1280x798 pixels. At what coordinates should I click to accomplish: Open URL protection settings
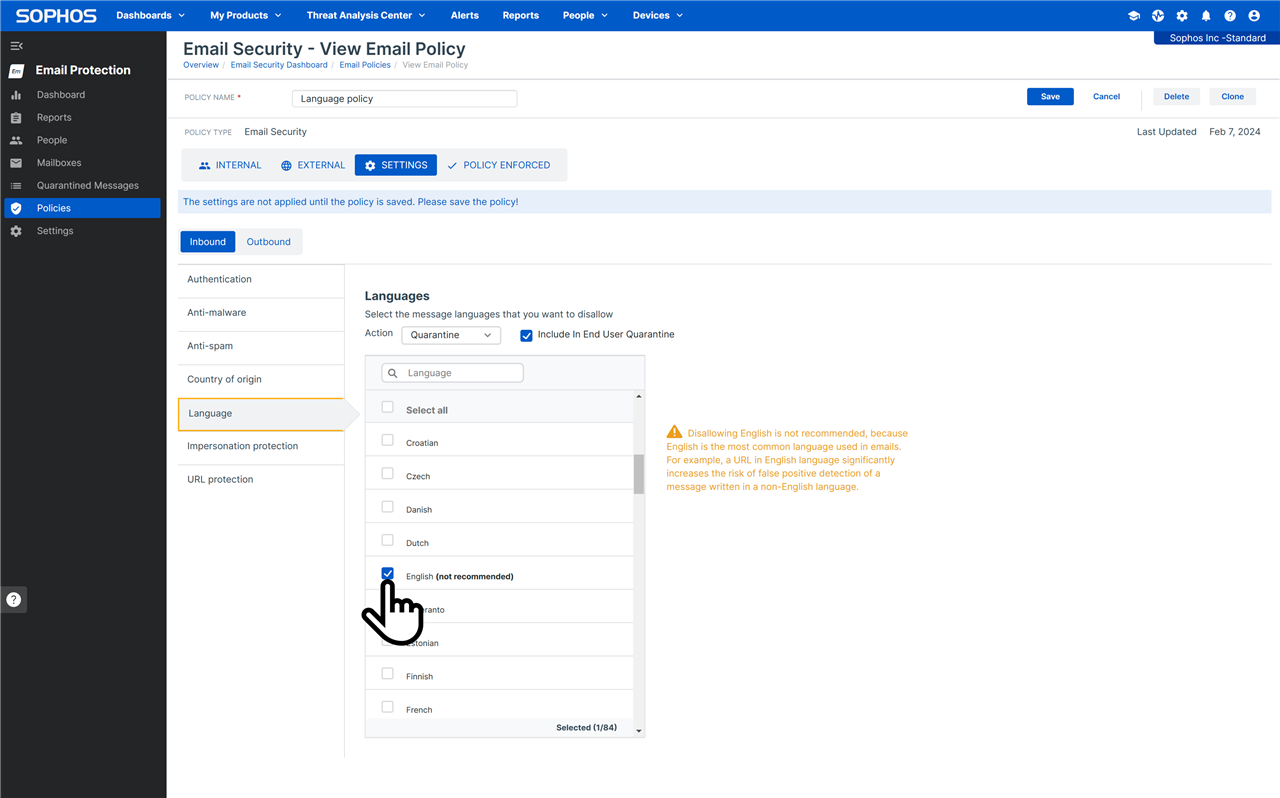pos(261,479)
